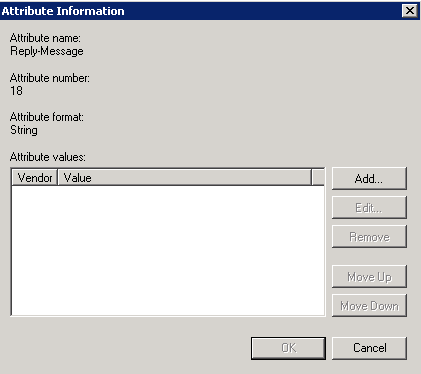
Task: Sort by the Value column header
Action: tap(184, 177)
